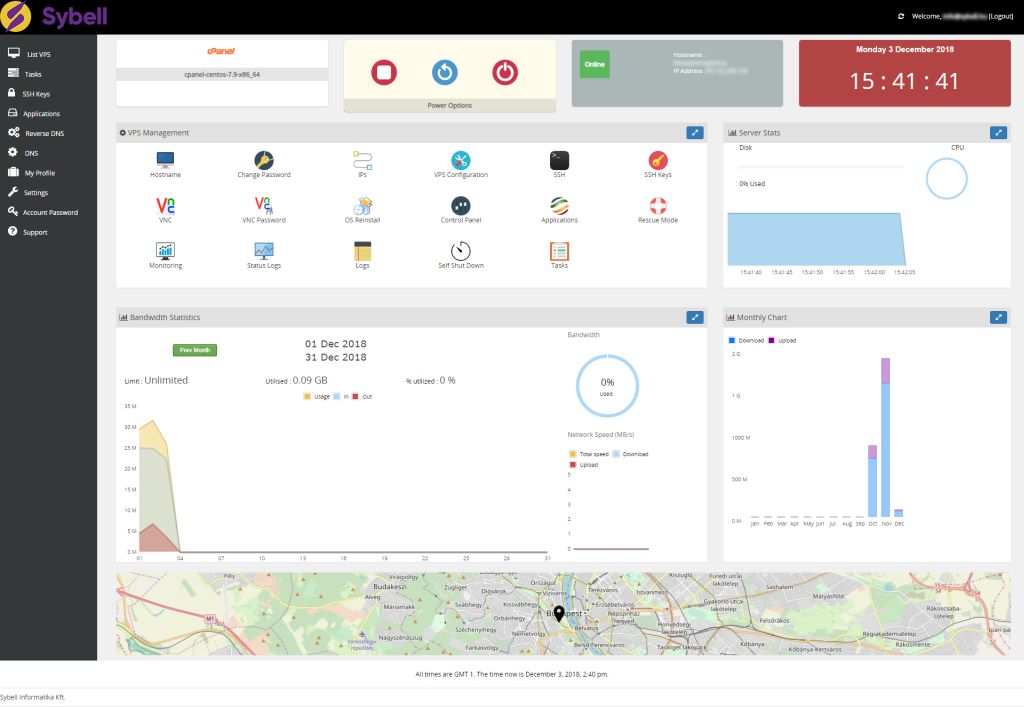Expand the Monthly Chart panel
The image size is (1024, 707).
[998, 317]
